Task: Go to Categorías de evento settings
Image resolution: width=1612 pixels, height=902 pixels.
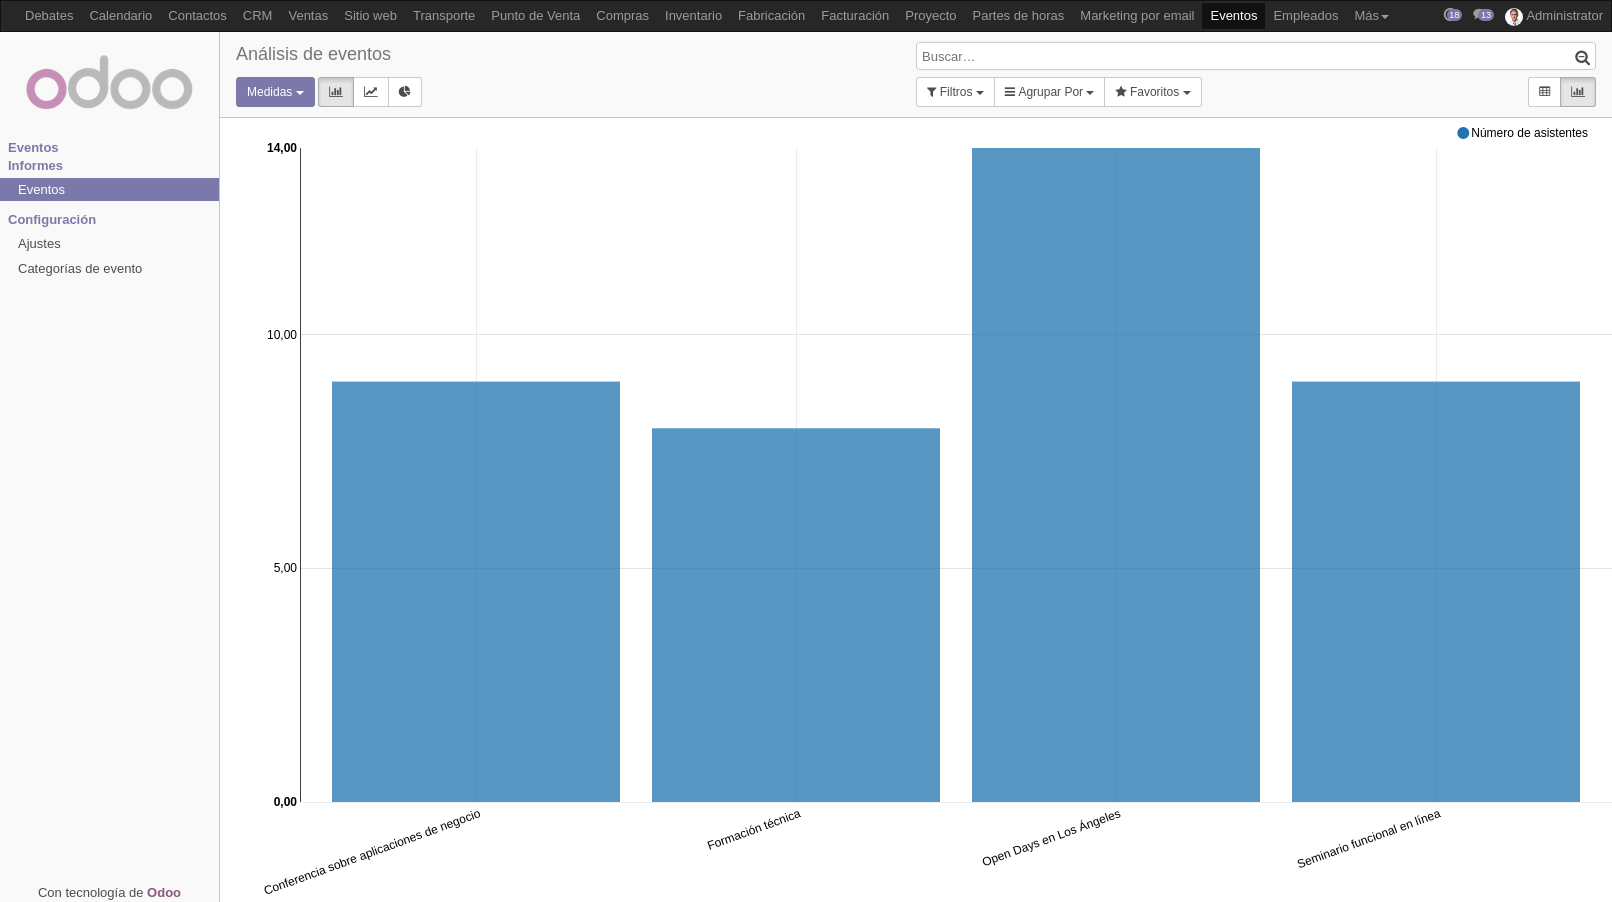Action: click(x=80, y=268)
